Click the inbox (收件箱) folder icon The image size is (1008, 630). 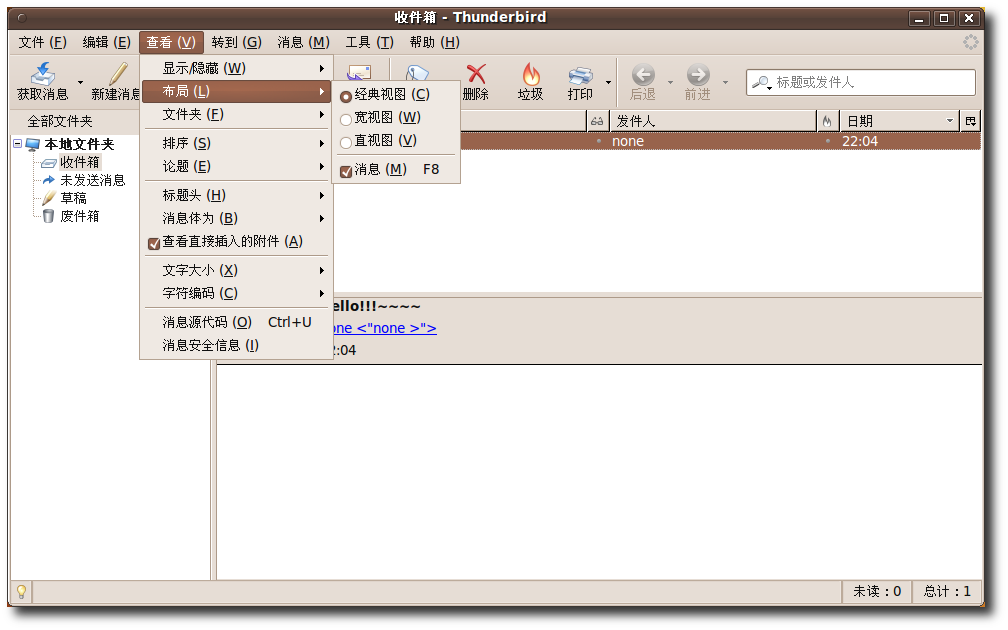pyautogui.click(x=49, y=163)
